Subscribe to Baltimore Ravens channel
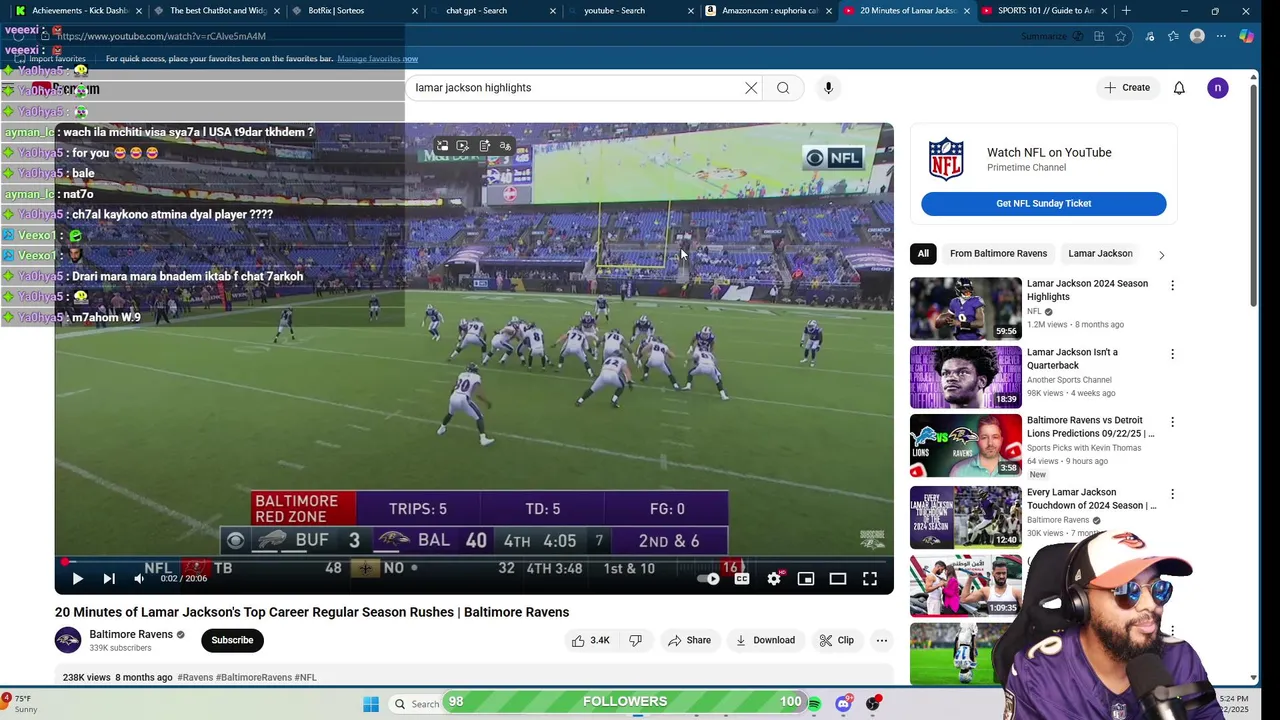This screenshot has height=720, width=1280. coord(232,640)
